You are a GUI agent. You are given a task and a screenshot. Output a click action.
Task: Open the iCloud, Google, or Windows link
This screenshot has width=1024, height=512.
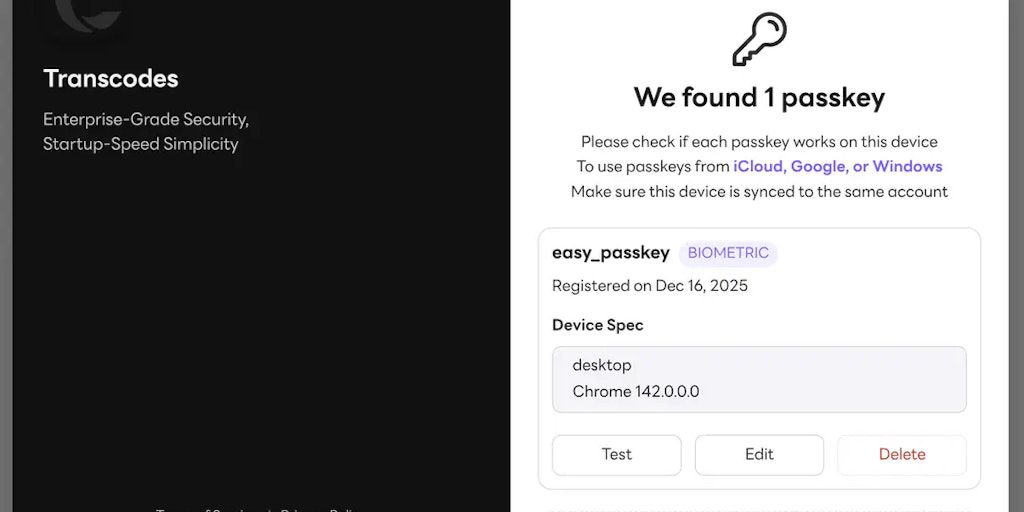click(x=837, y=167)
